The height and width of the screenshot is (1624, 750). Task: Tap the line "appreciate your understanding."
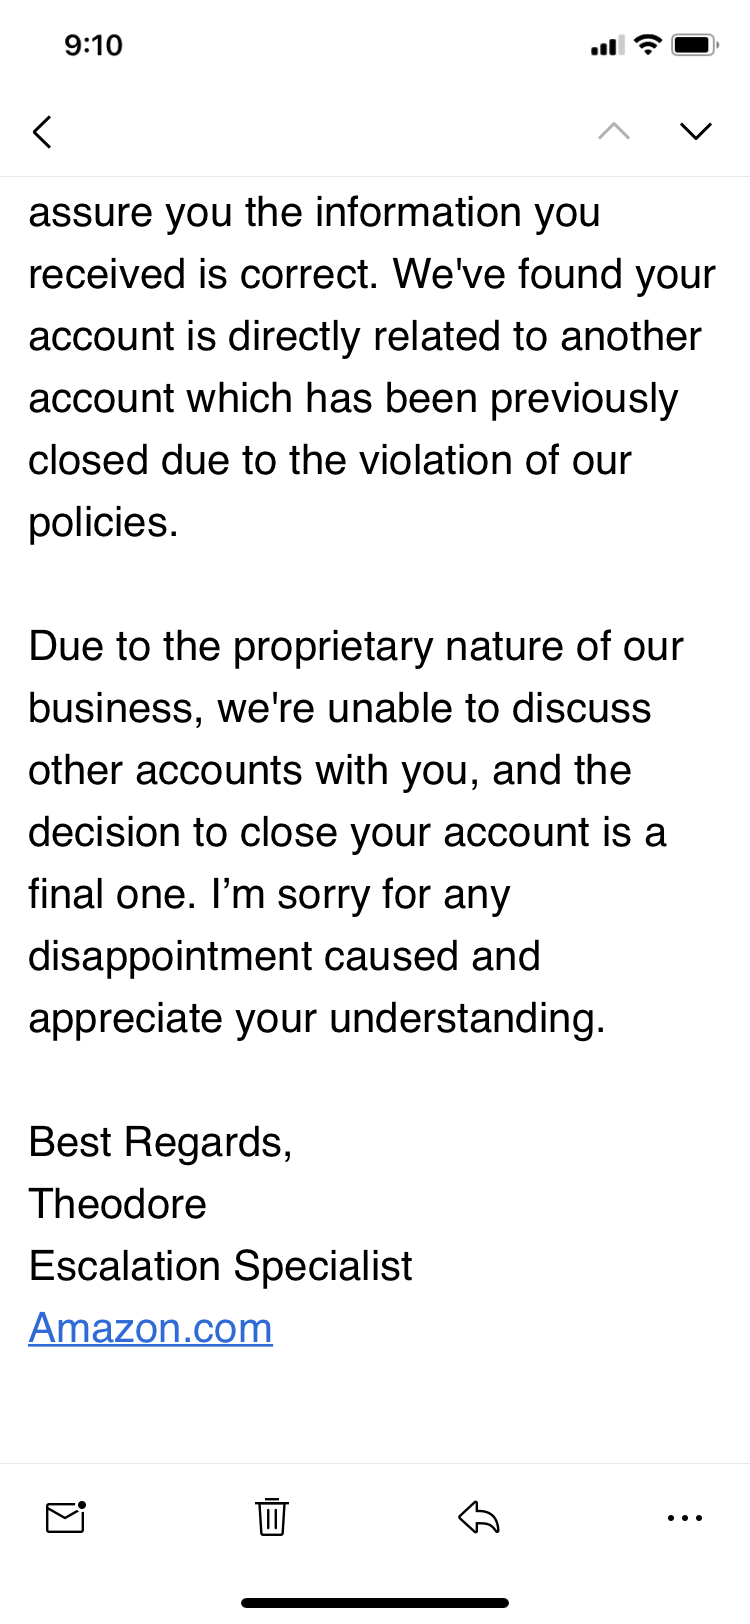tap(317, 1018)
